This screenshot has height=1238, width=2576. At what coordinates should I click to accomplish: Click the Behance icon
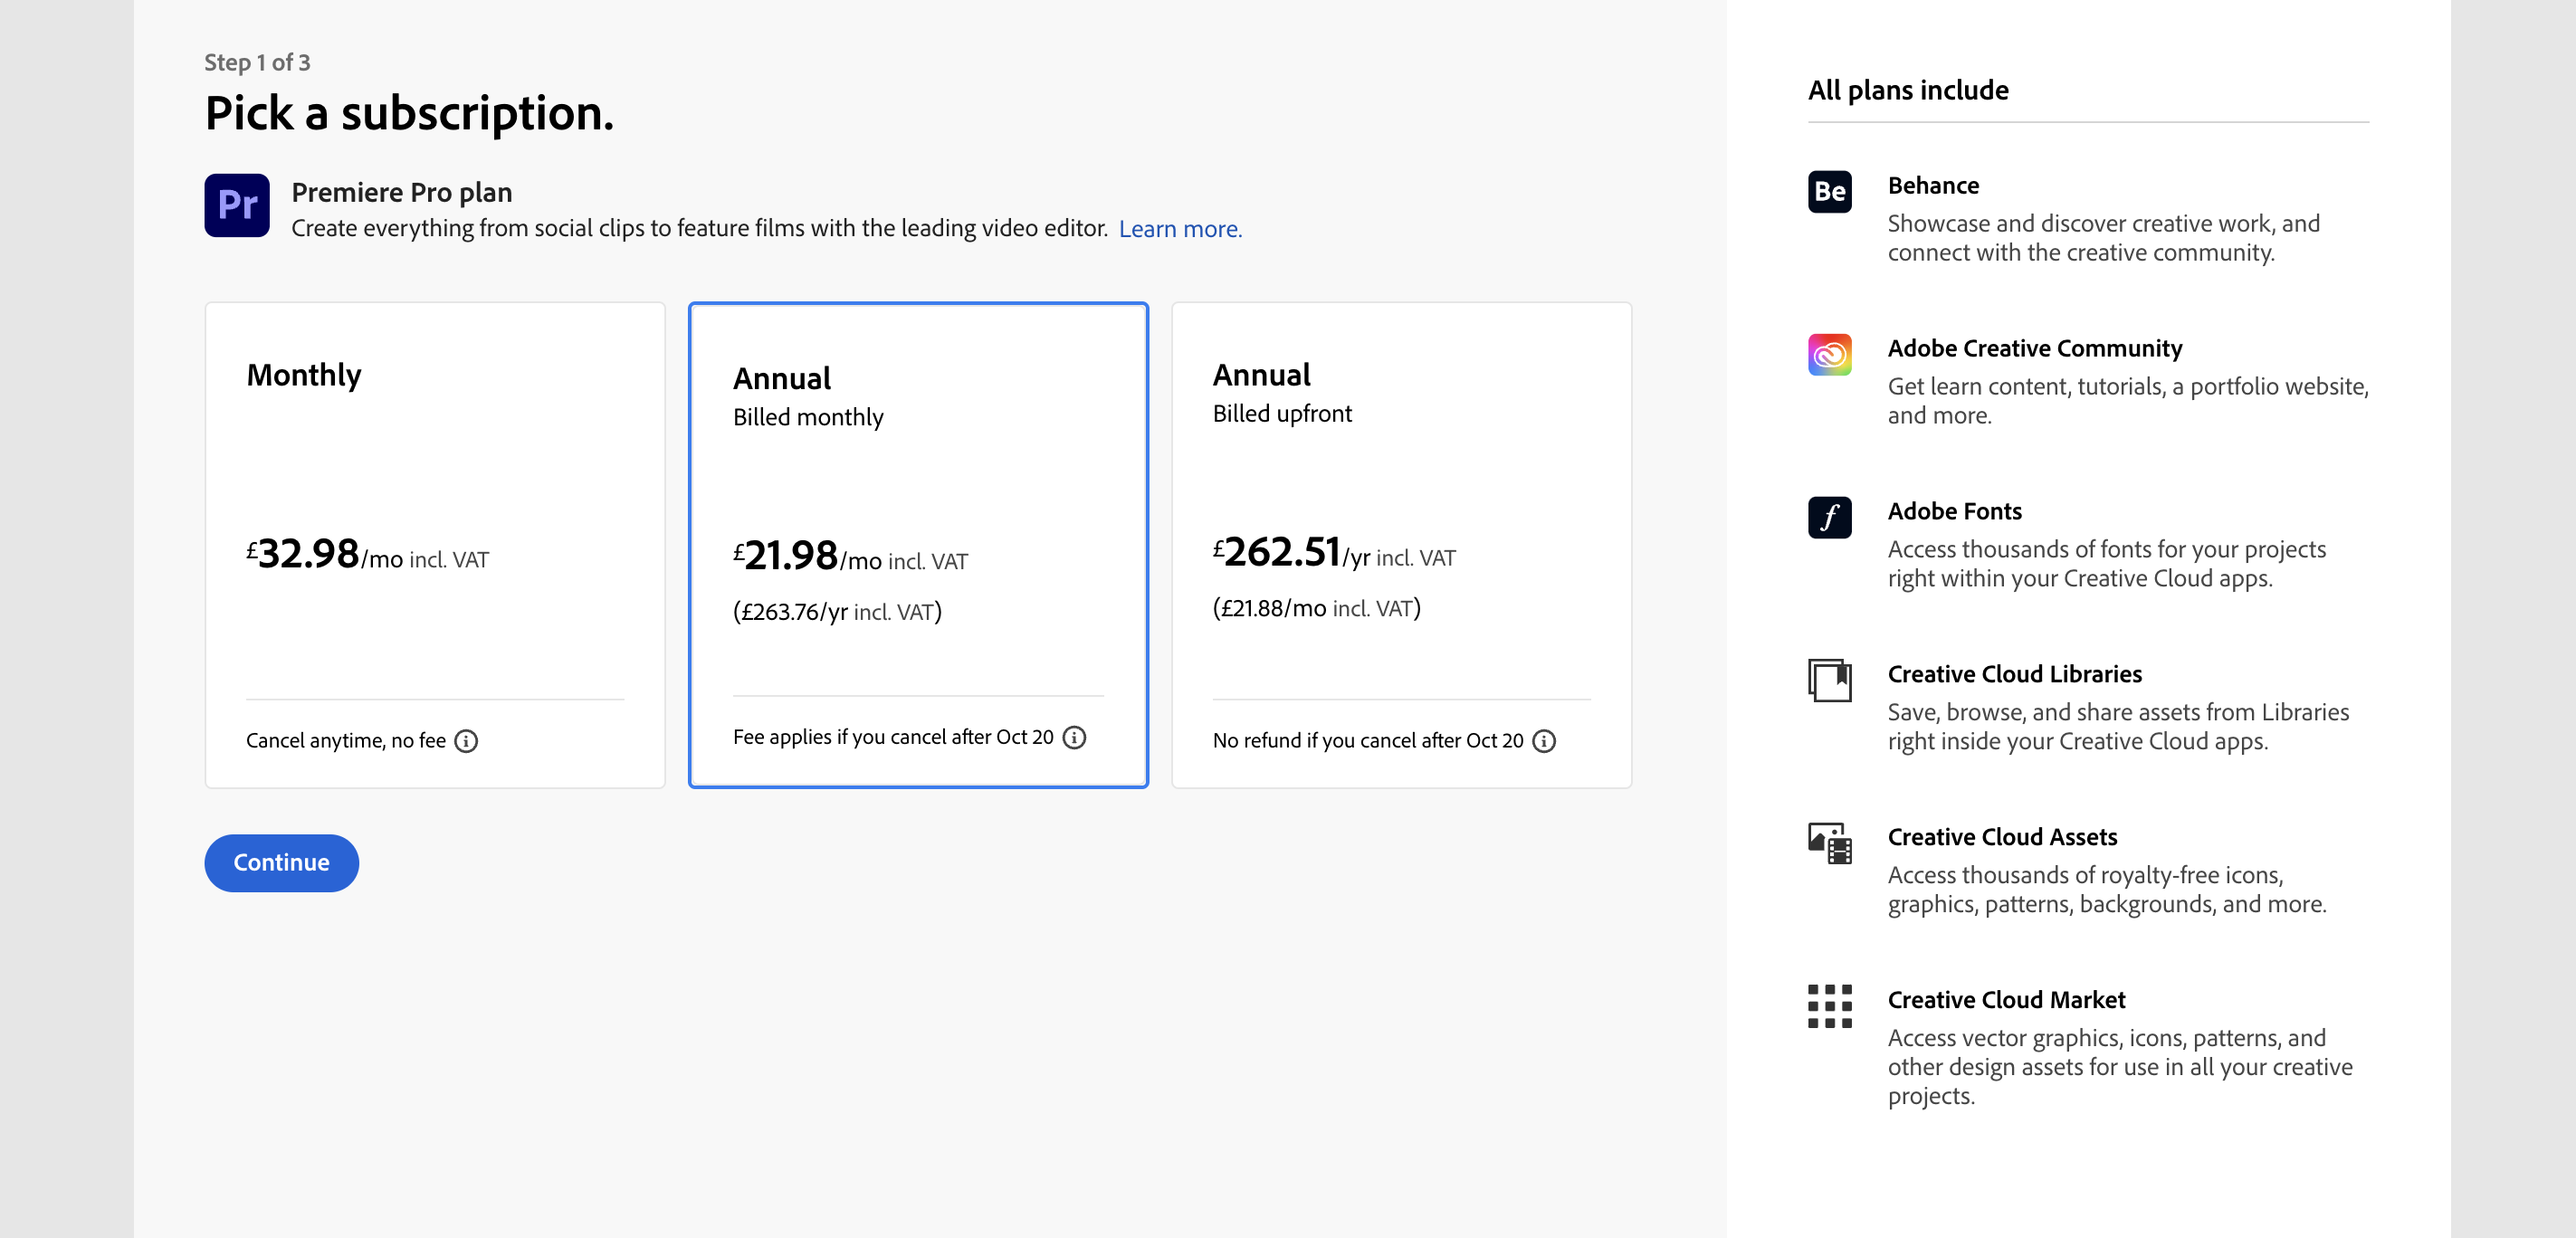click(x=1829, y=192)
